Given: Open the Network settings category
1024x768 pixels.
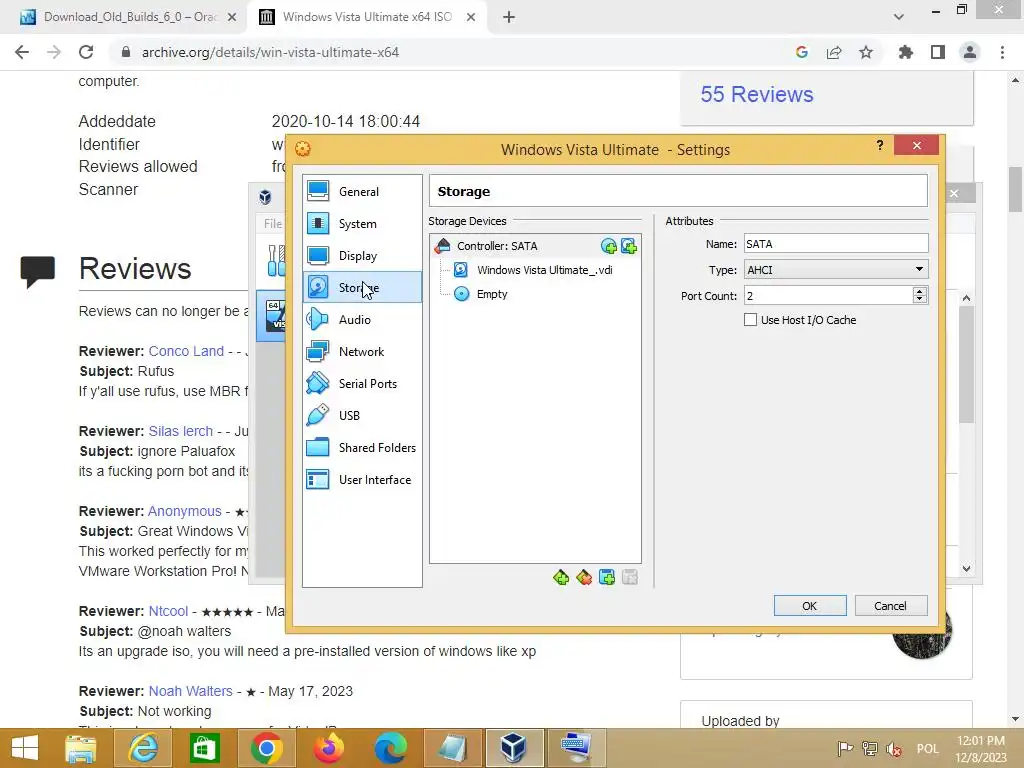Looking at the screenshot, I should (x=362, y=351).
